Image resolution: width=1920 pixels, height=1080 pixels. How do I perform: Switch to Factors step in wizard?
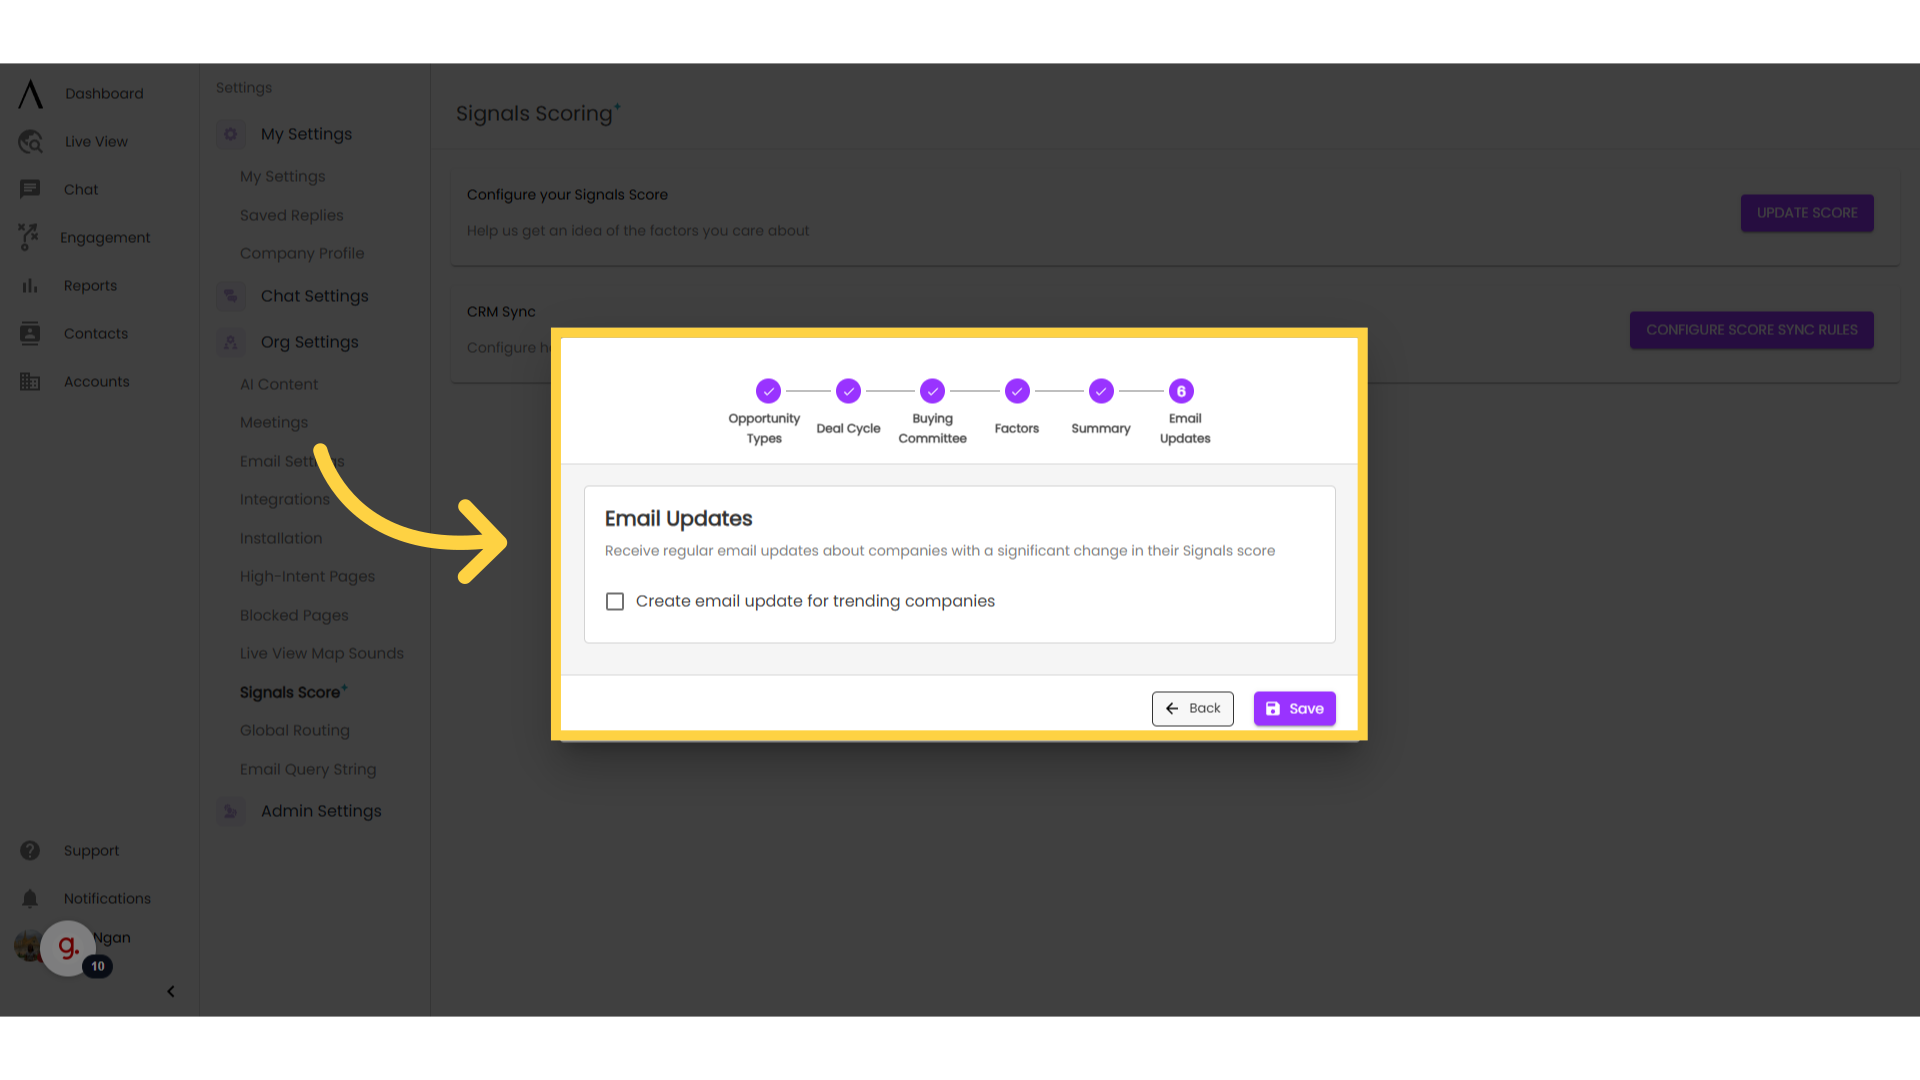tap(1017, 390)
